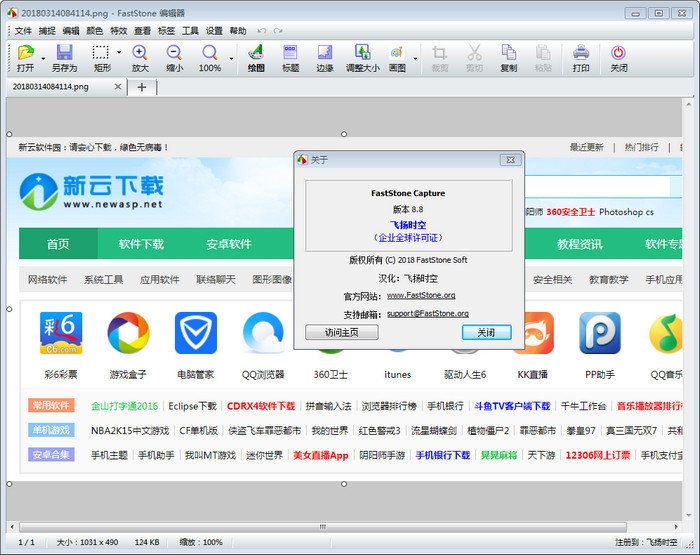Add a new tab with plus button
The width and height of the screenshot is (700, 555).
point(142,87)
